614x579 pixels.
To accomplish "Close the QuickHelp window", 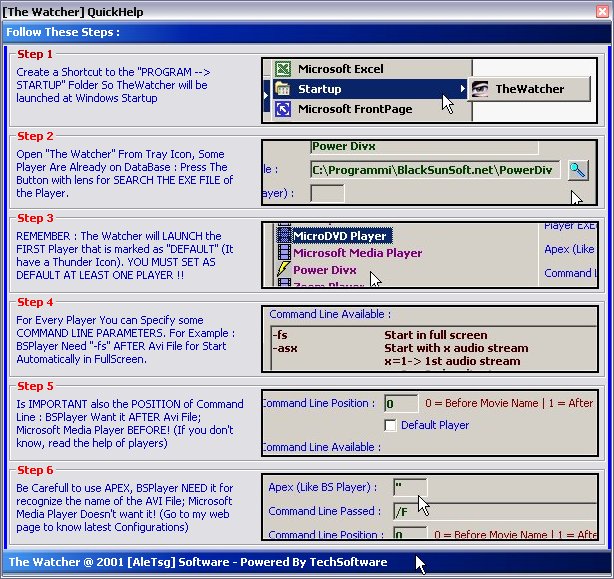I will (602, 11).
